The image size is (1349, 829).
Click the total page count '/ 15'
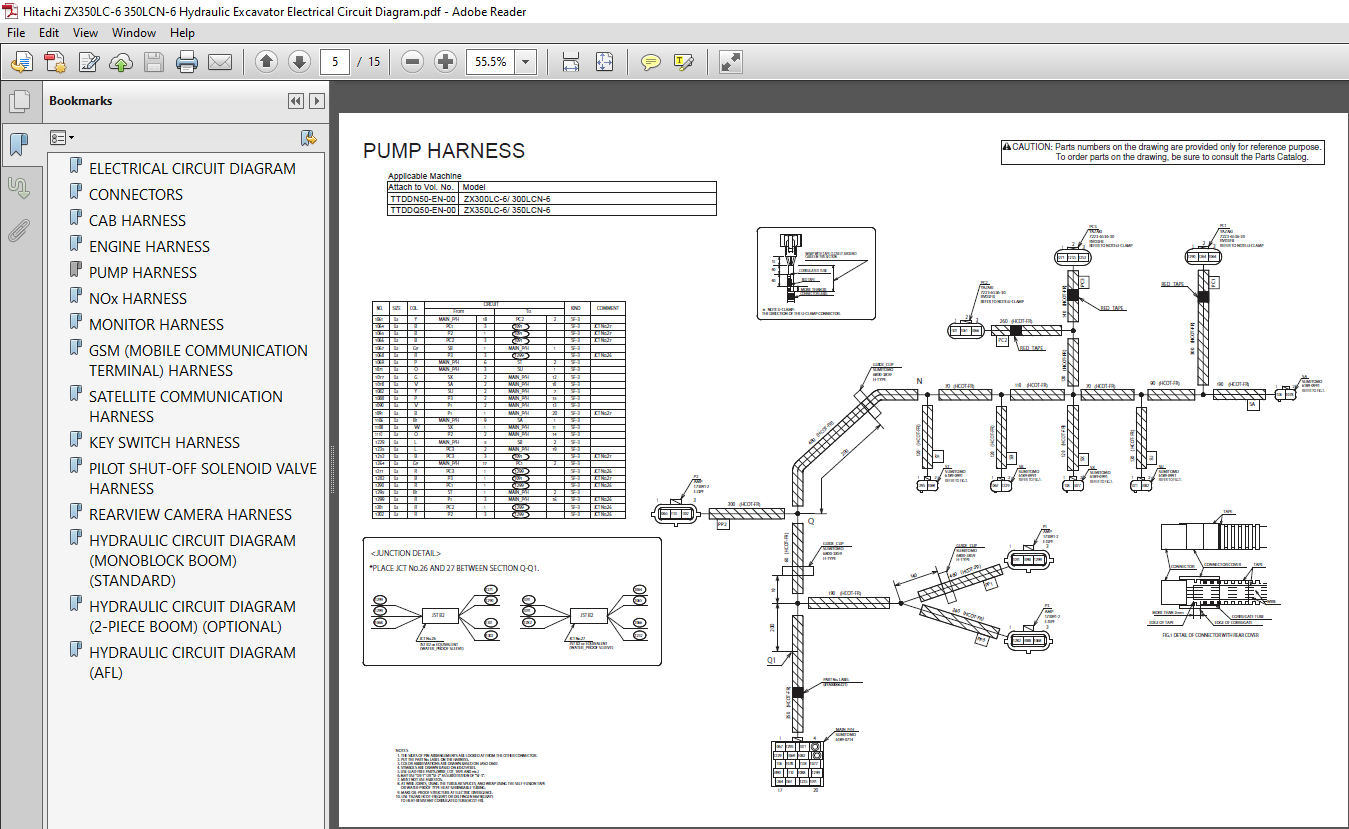(368, 62)
